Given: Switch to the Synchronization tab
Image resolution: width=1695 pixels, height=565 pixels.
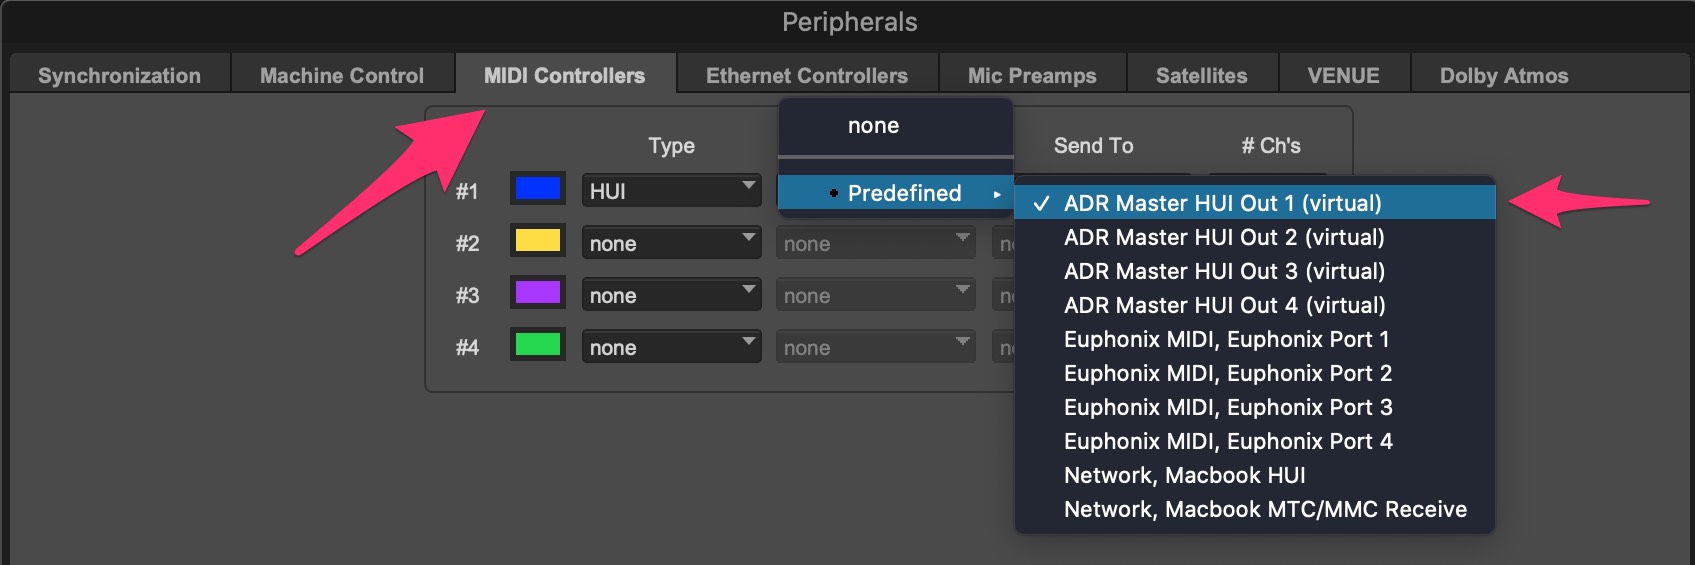Looking at the screenshot, I should 119,75.
